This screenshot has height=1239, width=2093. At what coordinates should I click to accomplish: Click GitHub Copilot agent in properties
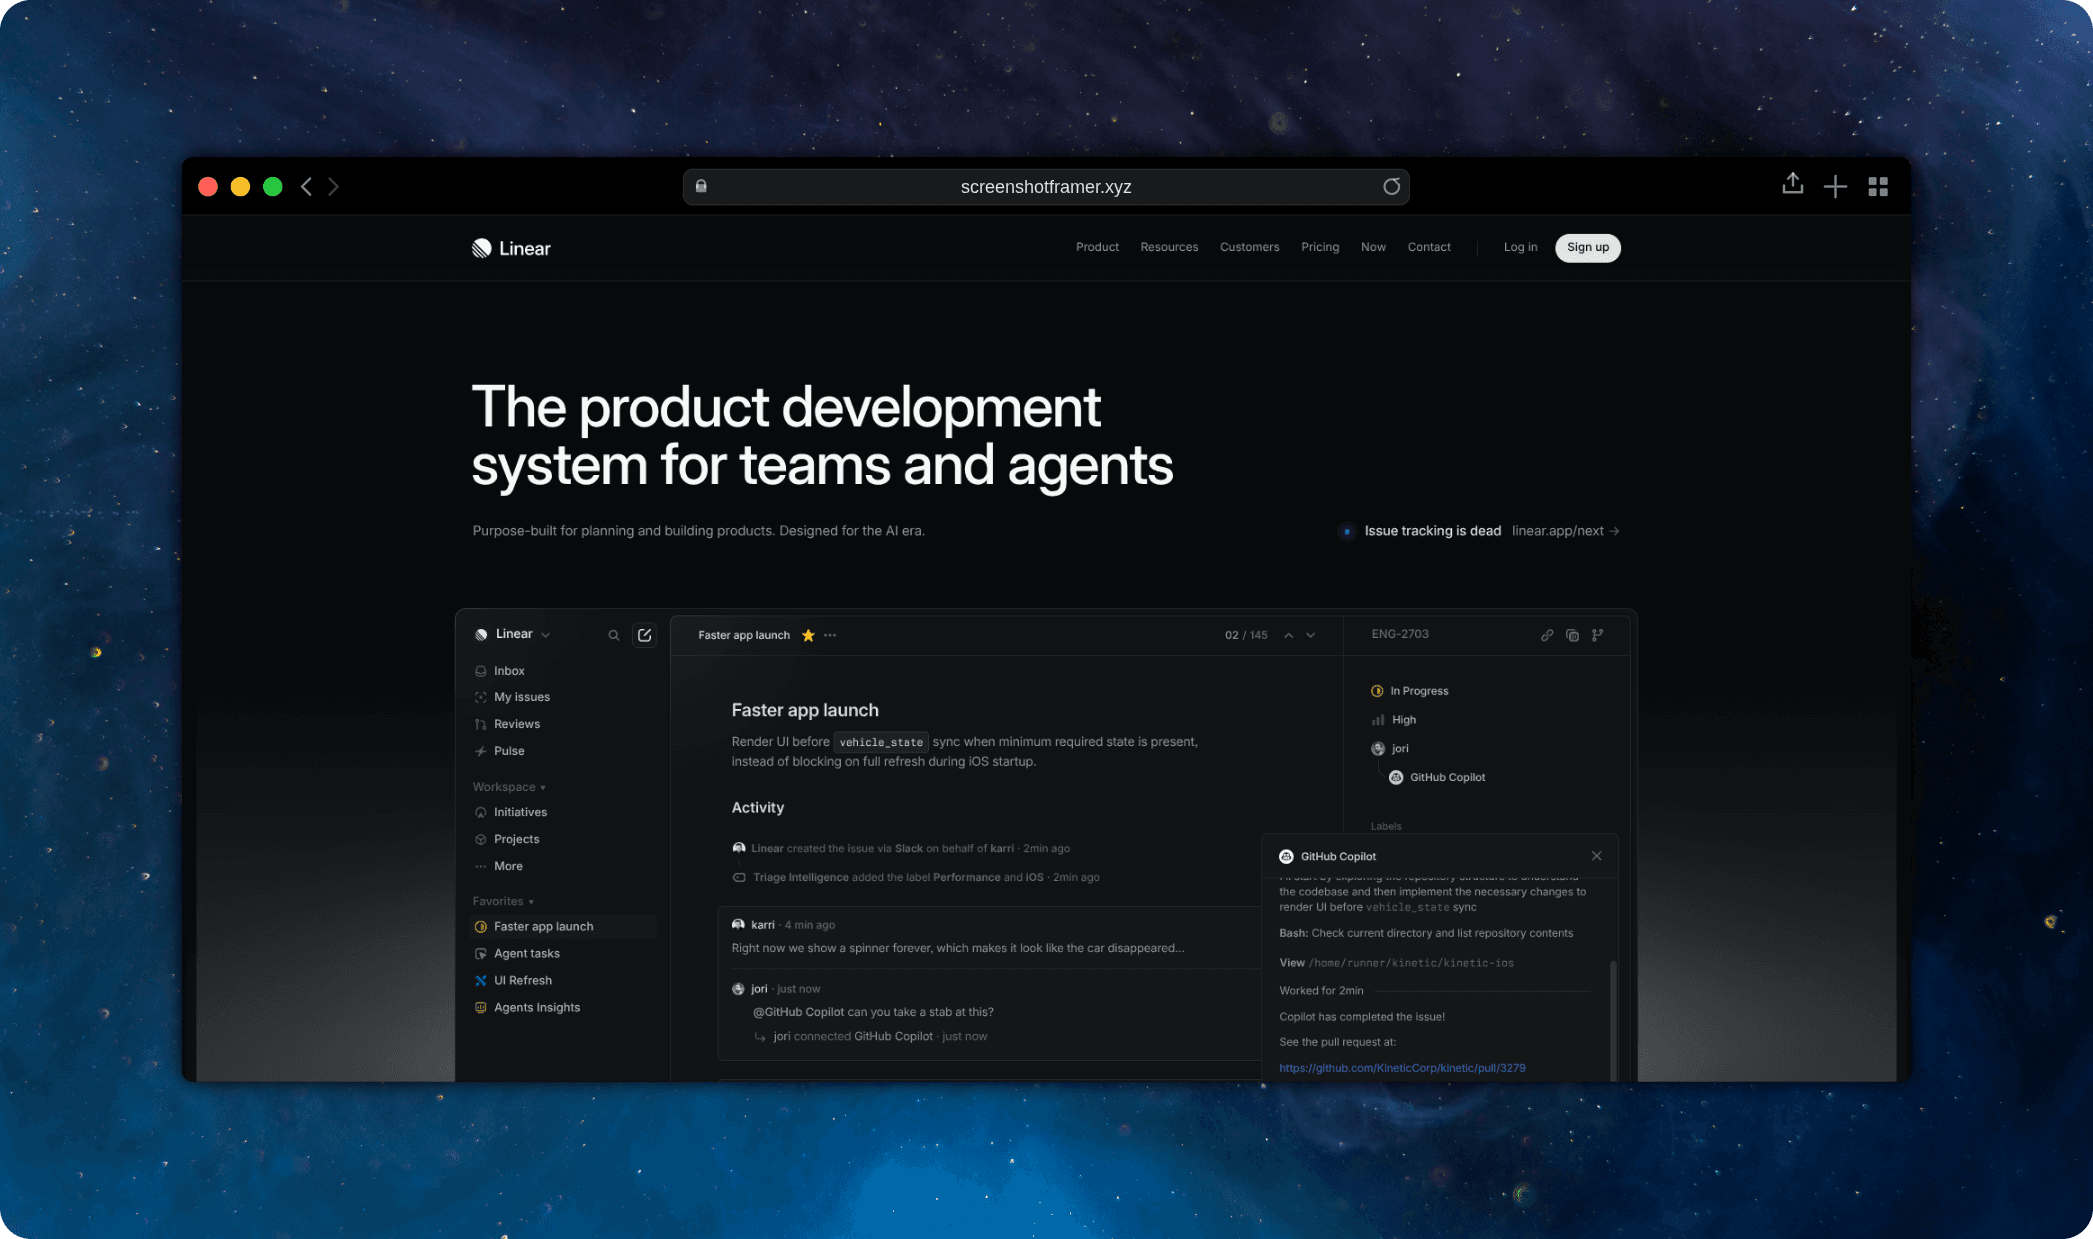point(1437,778)
